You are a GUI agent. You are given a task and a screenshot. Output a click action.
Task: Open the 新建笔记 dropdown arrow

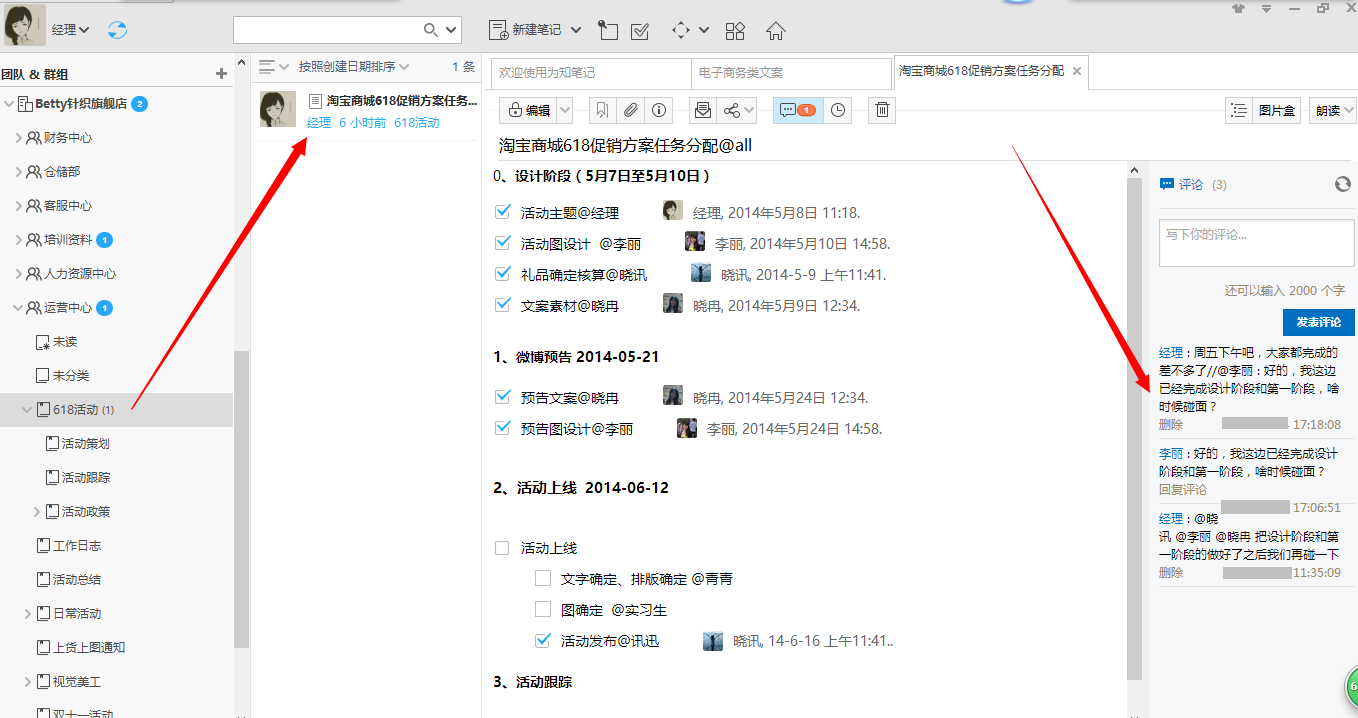[576, 30]
